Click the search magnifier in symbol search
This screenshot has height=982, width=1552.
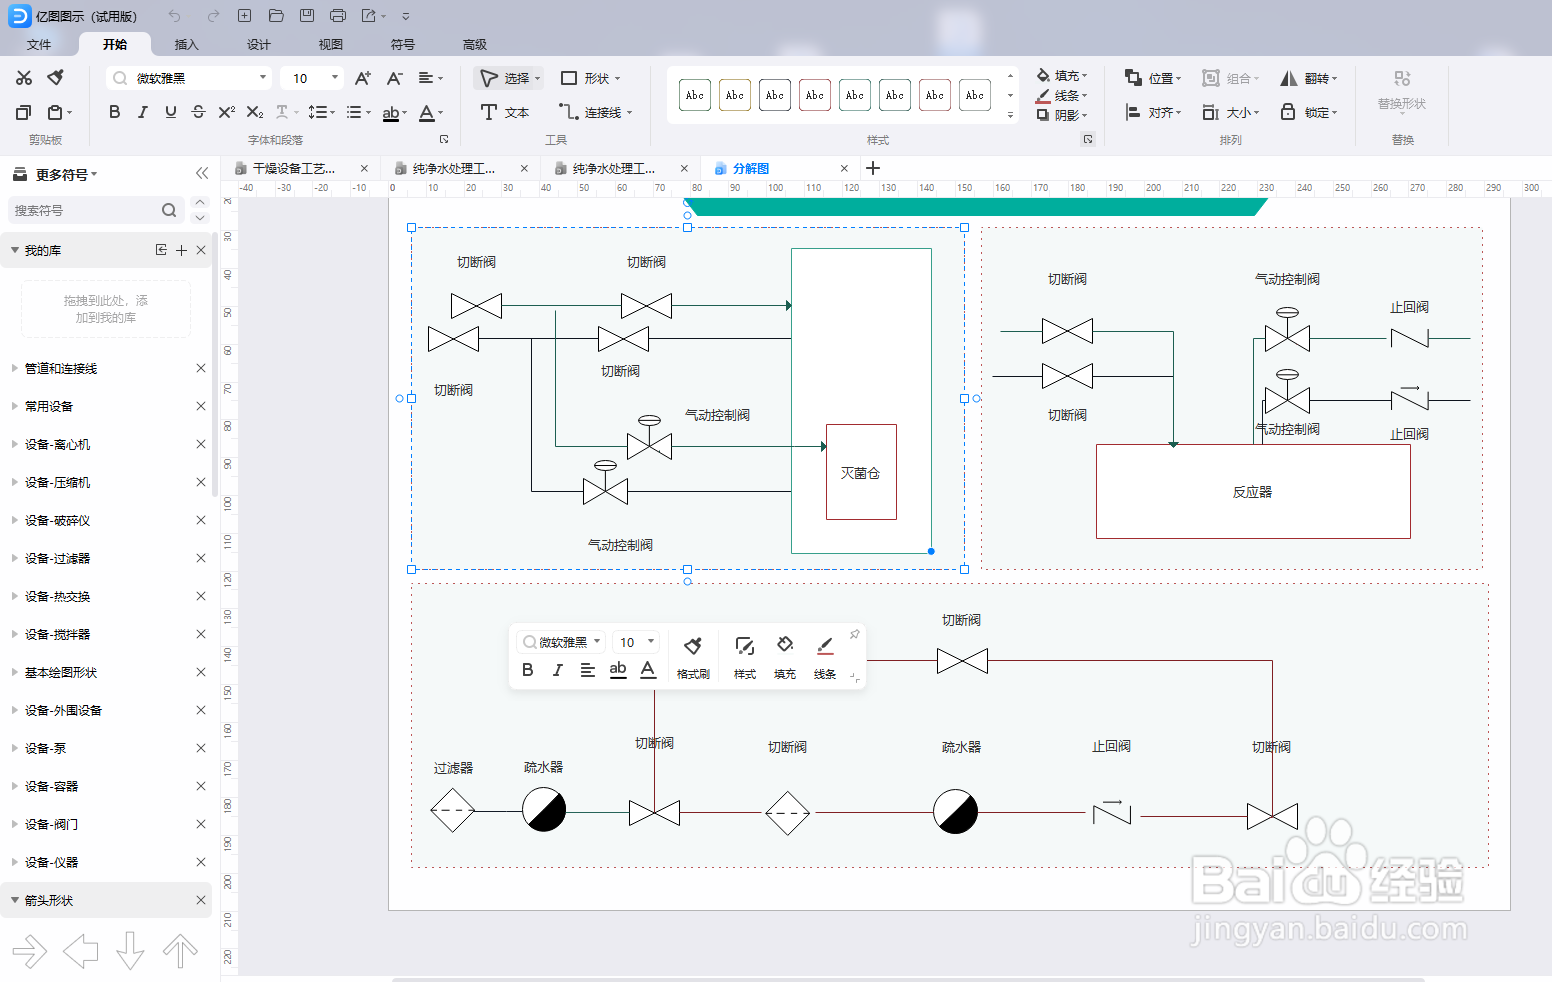[x=169, y=210]
